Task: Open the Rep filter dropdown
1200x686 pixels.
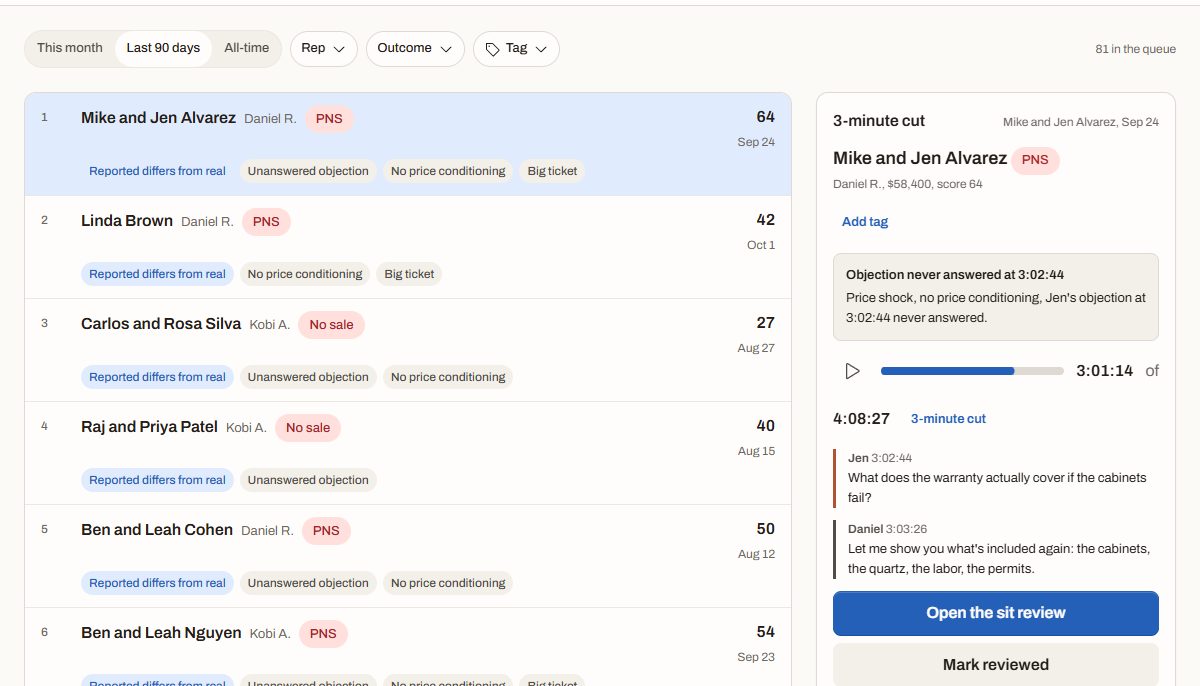Action: (324, 49)
